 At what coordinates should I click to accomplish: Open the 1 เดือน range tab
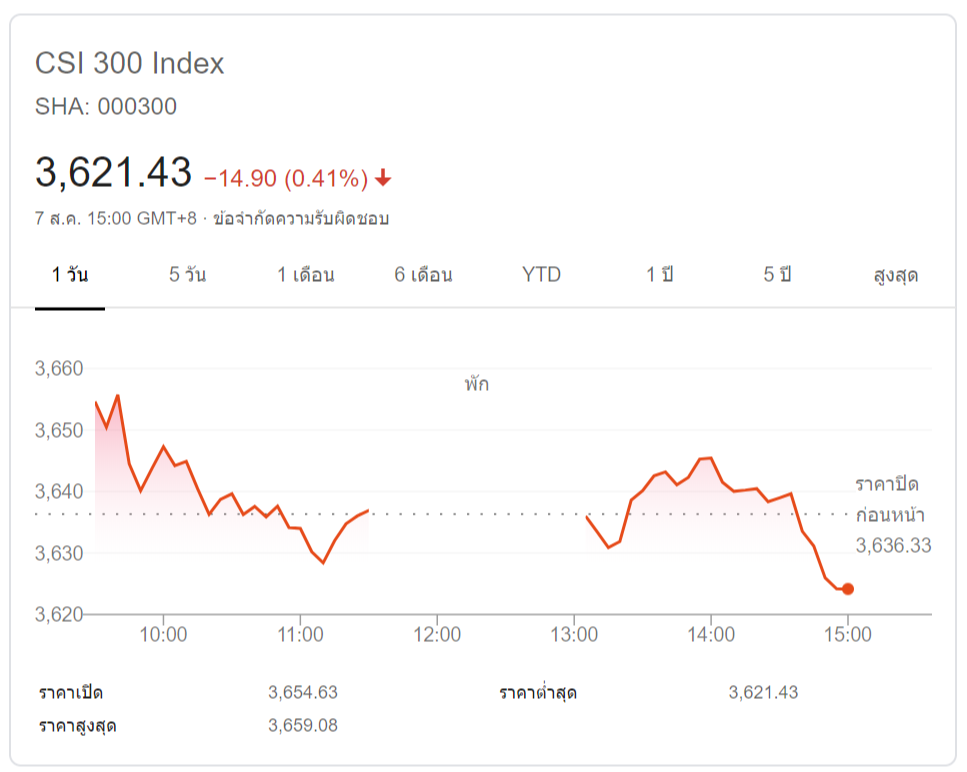(306, 275)
